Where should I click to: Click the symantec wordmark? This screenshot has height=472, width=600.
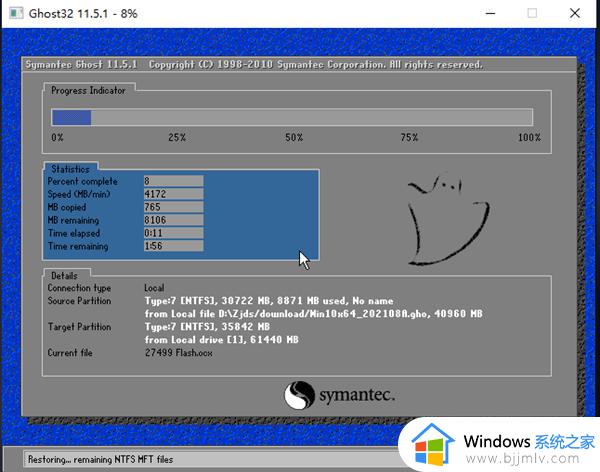pos(357,395)
